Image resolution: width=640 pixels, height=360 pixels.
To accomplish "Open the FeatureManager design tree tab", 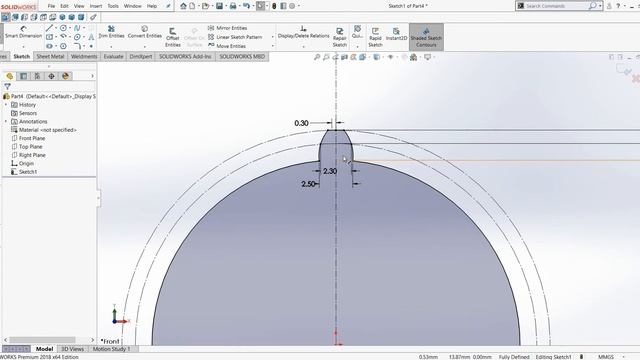I will pos(9,76).
